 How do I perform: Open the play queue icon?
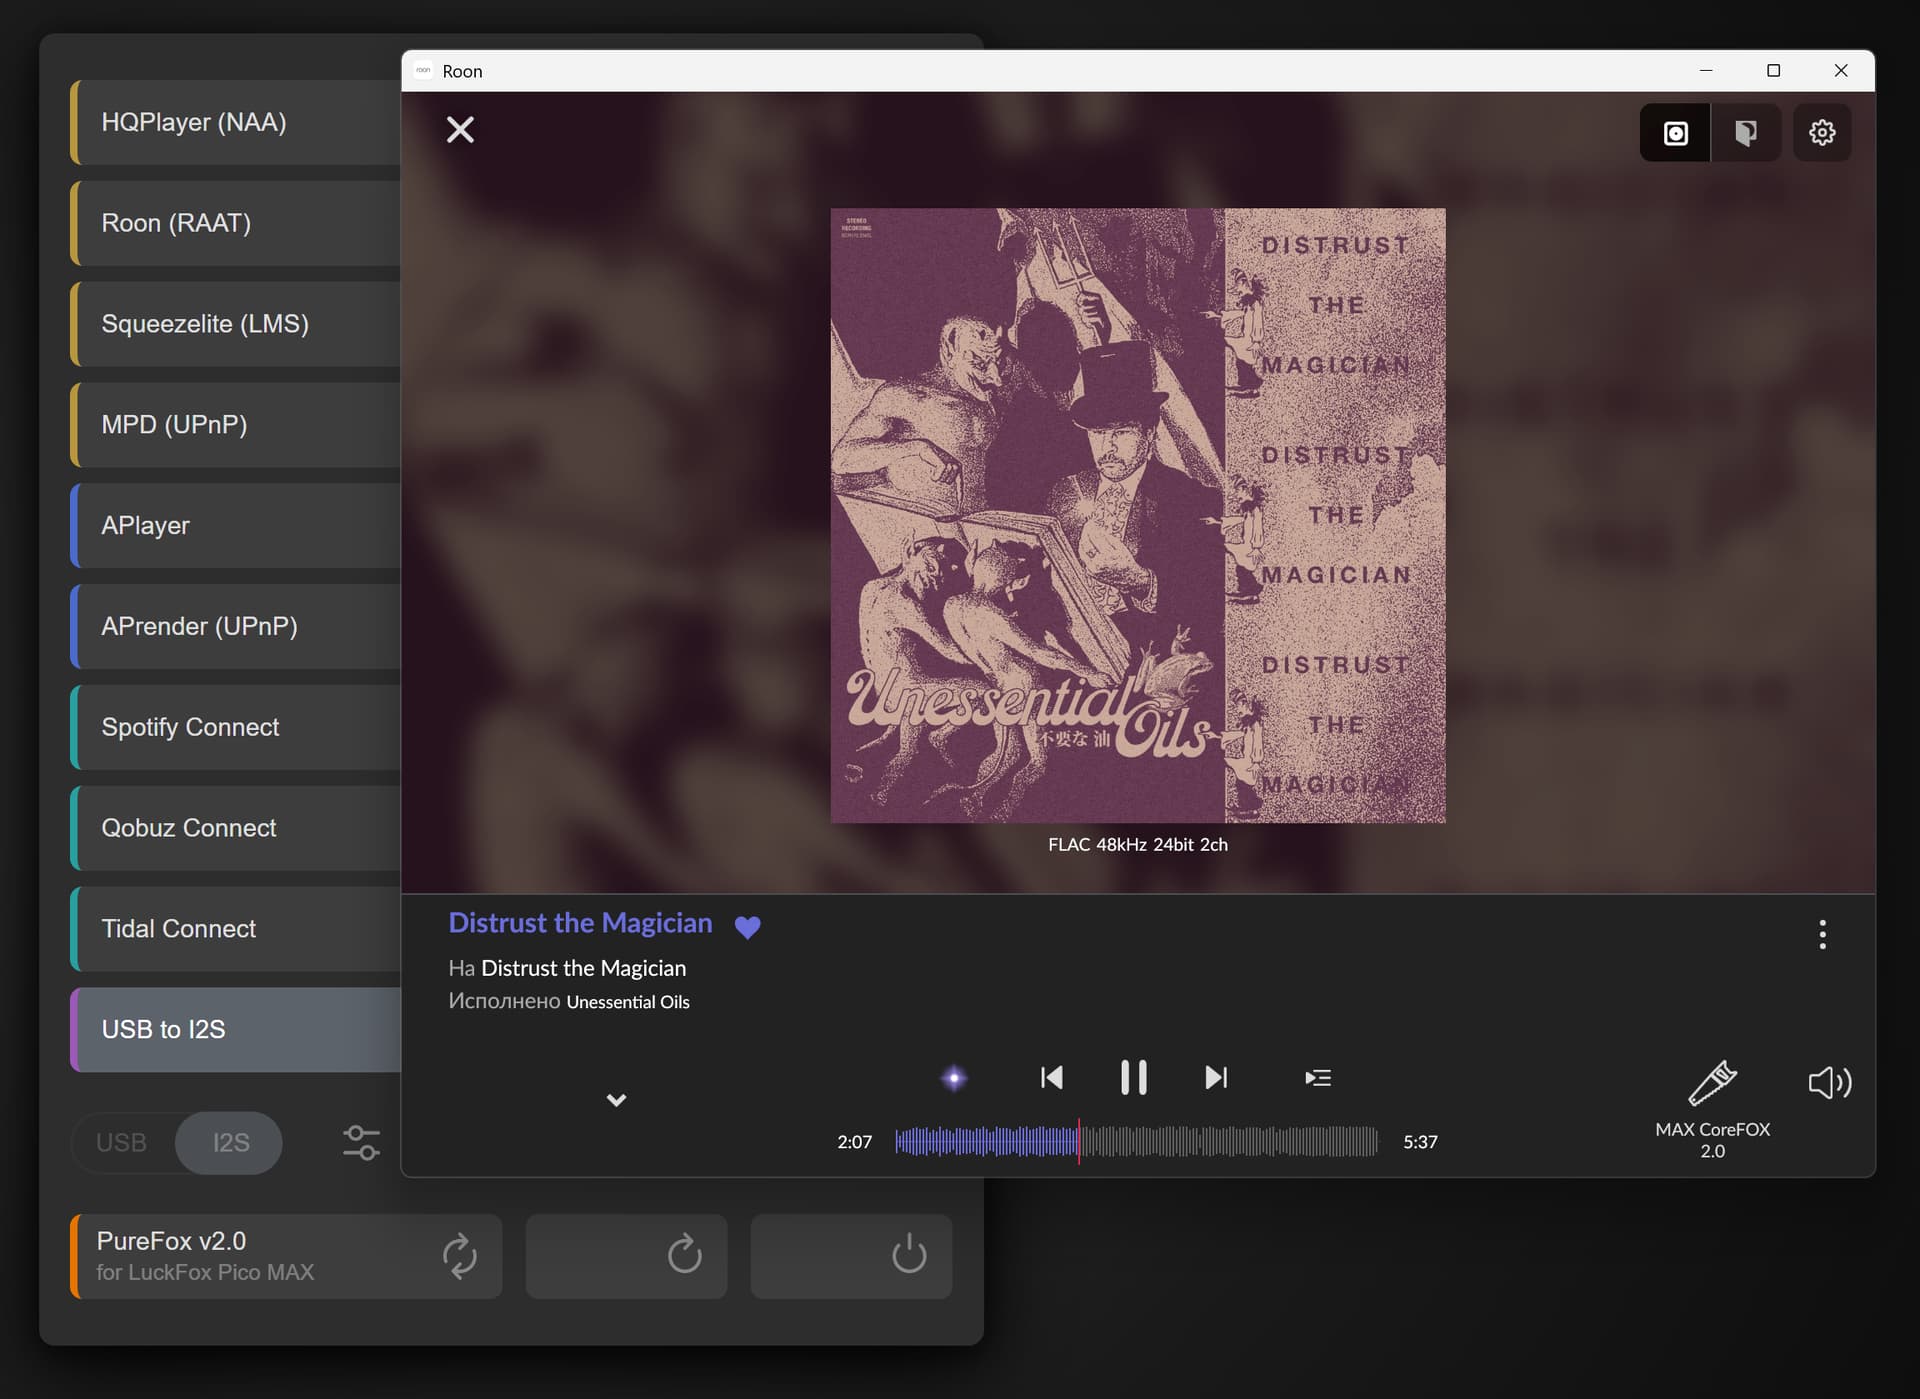[1317, 1077]
